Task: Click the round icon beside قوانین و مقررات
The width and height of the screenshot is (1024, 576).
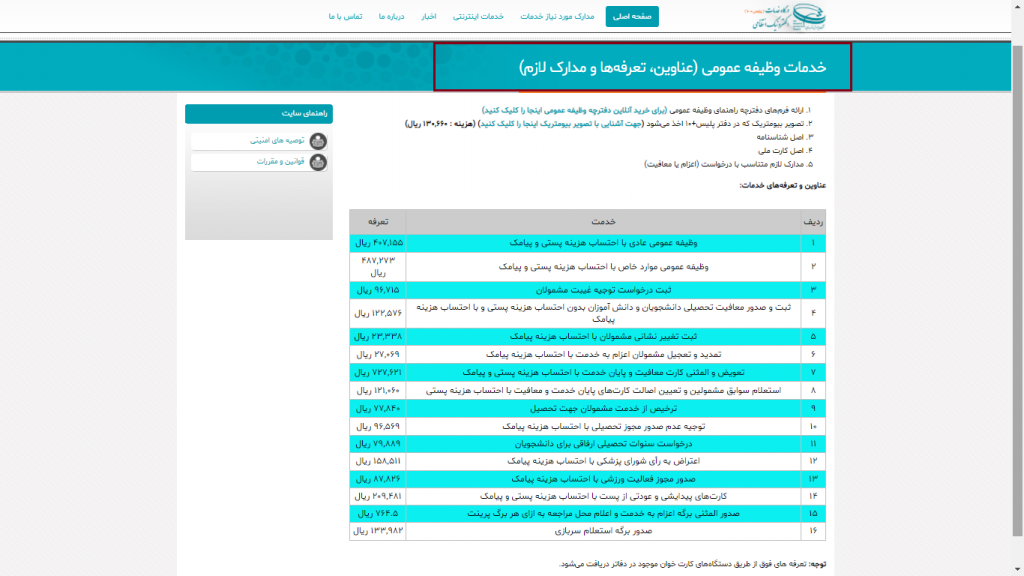Action: pyautogui.click(x=318, y=162)
